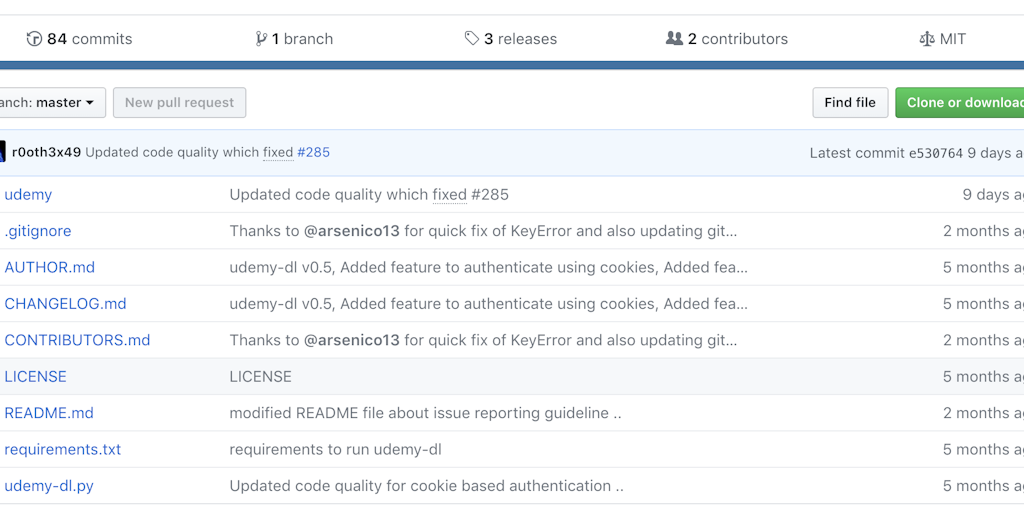Viewport: 1024px width, 512px height.
Task: Click 'fixed' keyword in latest commit header
Action: [x=278, y=152]
